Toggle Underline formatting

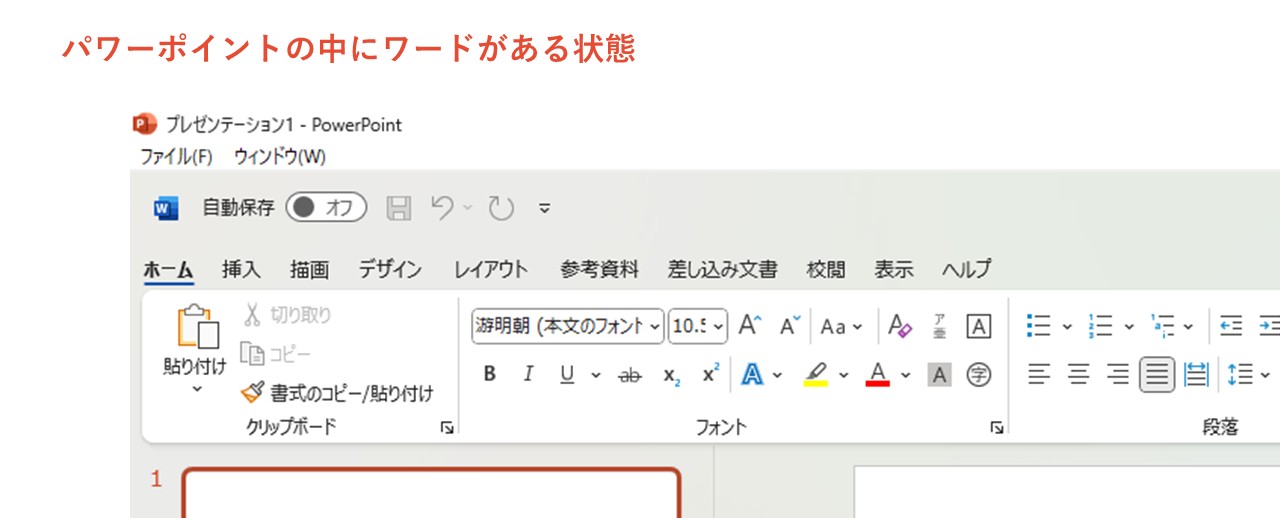pos(567,374)
